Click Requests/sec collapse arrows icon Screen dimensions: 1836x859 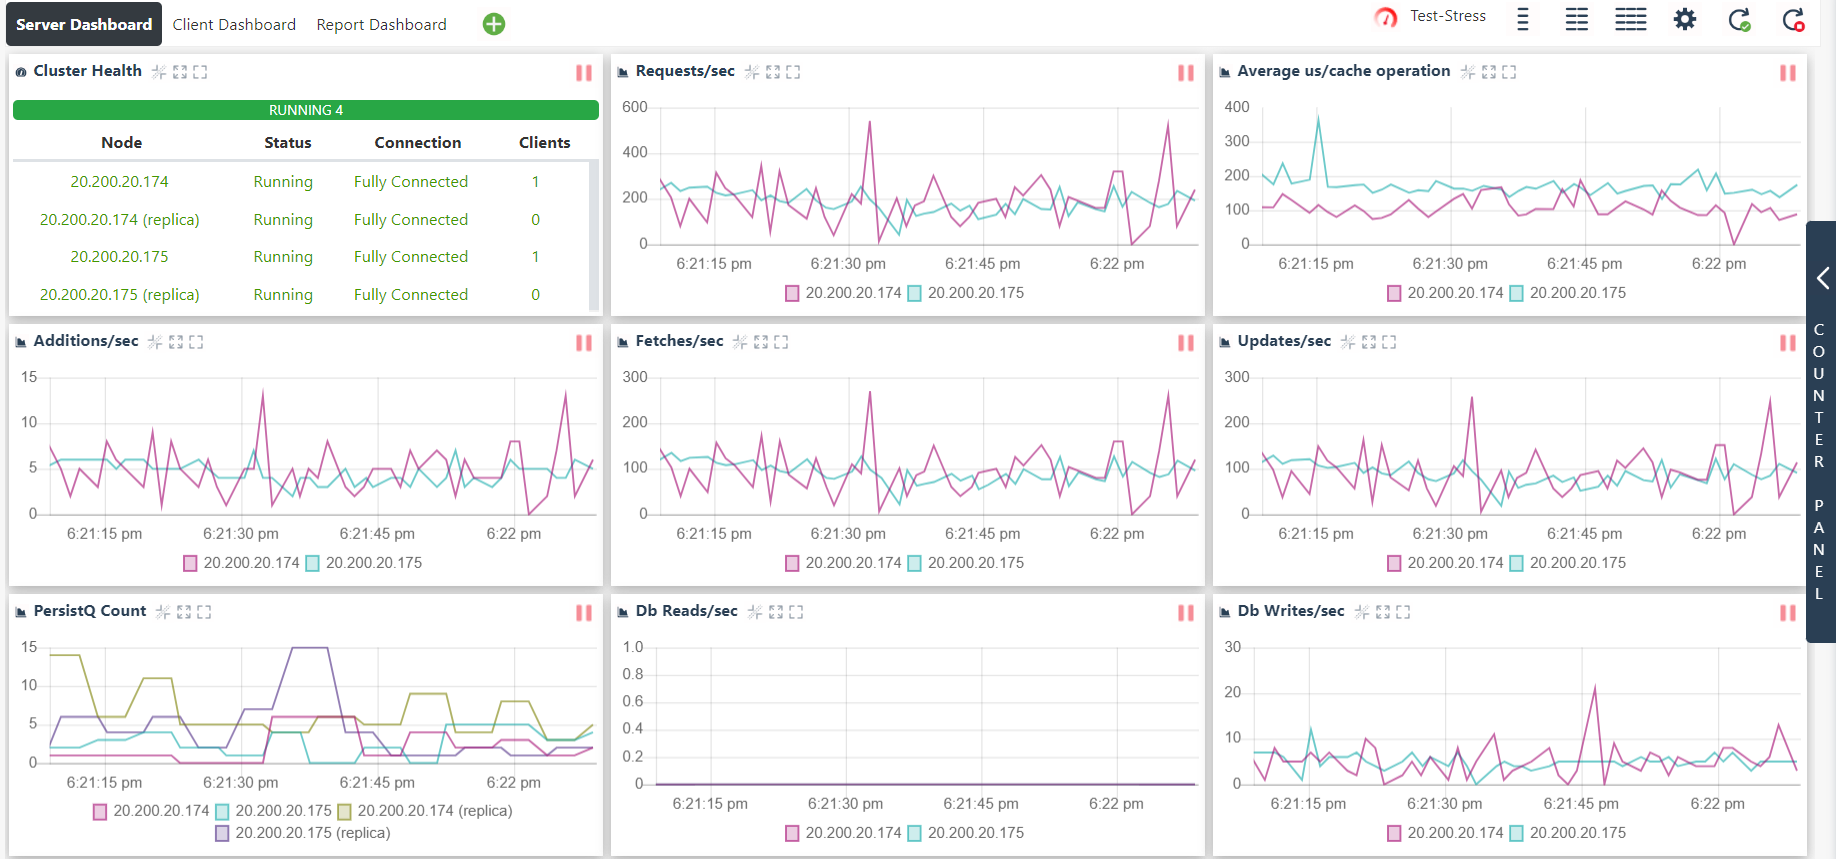753,72
